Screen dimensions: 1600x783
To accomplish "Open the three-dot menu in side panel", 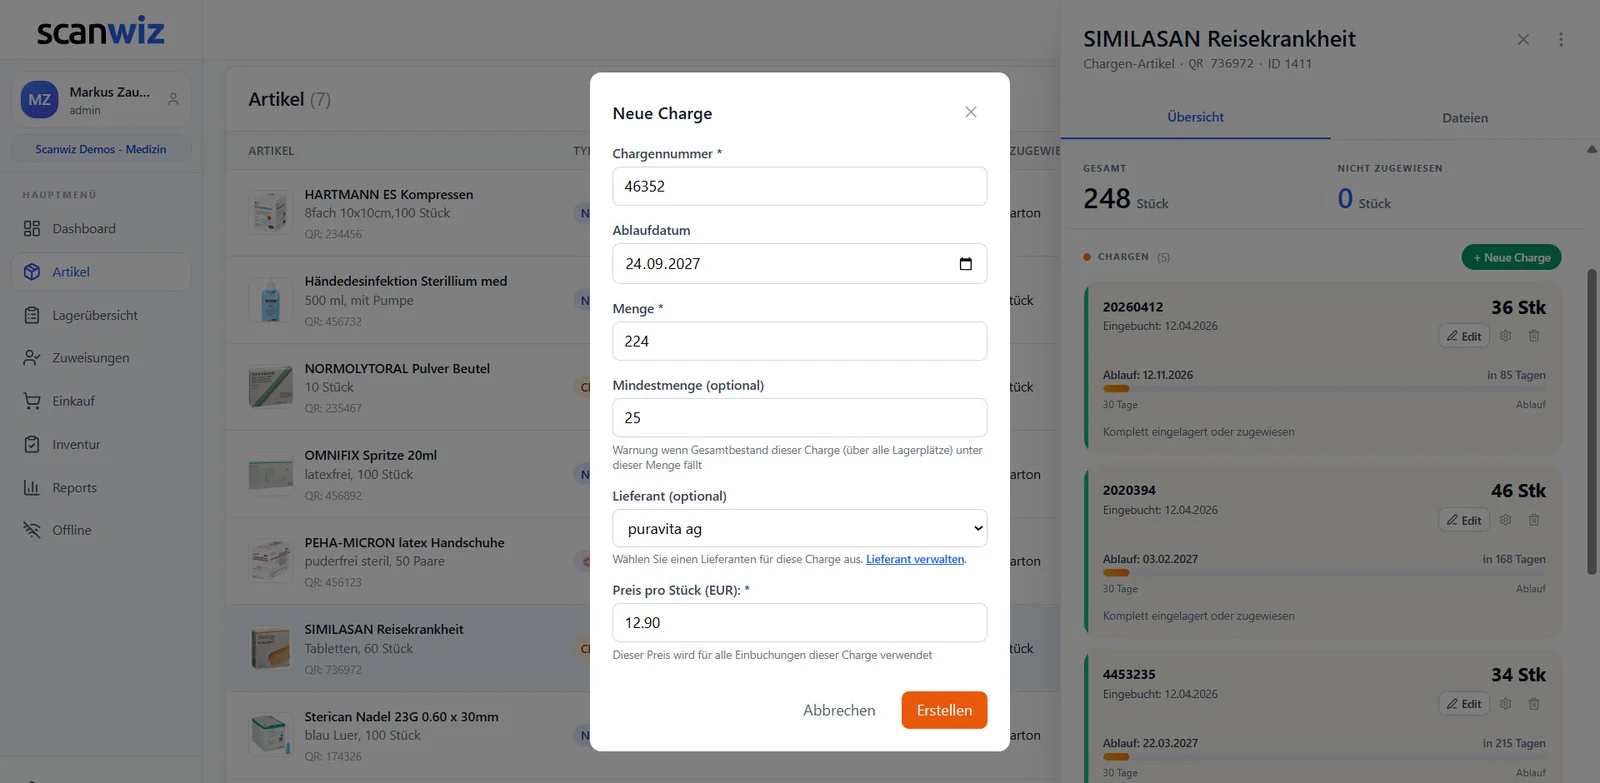I will click(1560, 40).
